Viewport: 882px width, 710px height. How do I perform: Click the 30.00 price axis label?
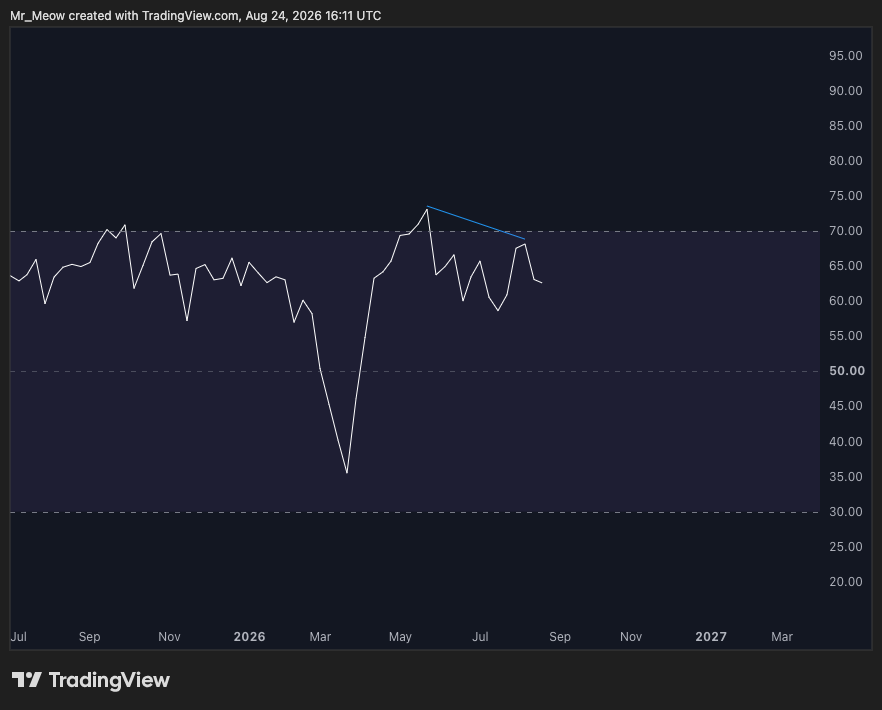pos(845,511)
